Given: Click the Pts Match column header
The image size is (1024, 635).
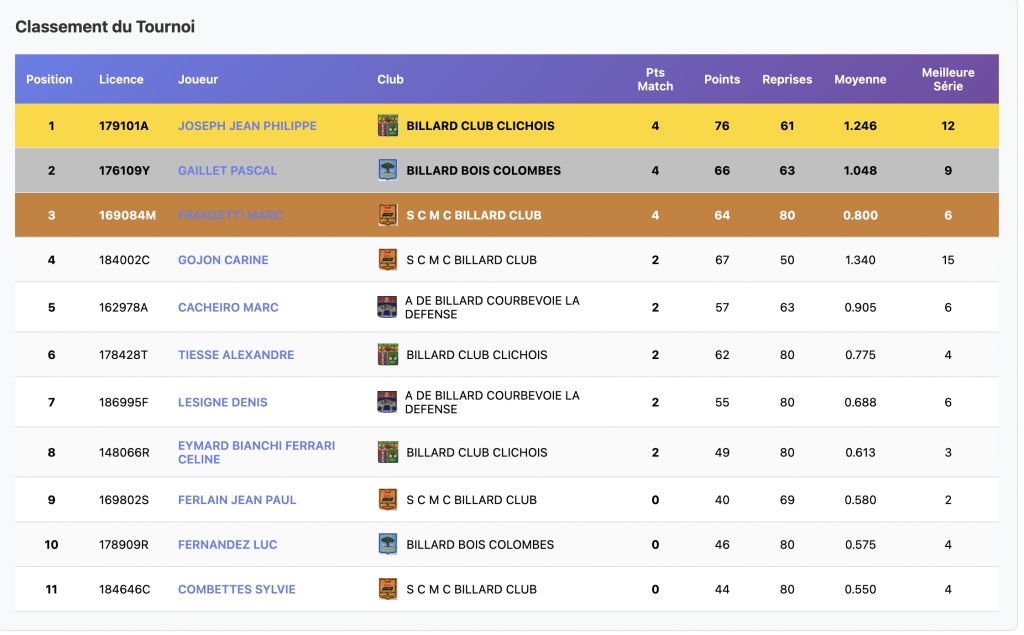Looking at the screenshot, I should click(x=655, y=79).
